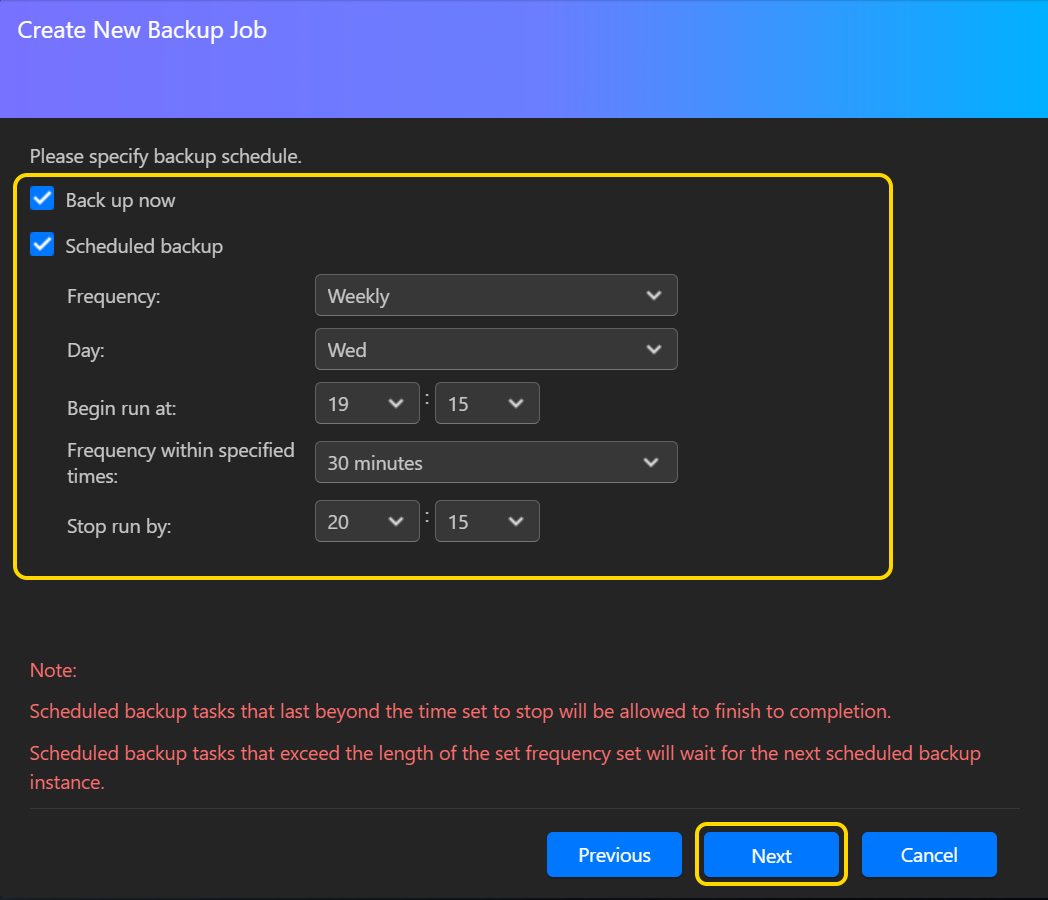The image size is (1048, 900).
Task: Click the chevron arrow in the Weekly field
Action: 654,296
